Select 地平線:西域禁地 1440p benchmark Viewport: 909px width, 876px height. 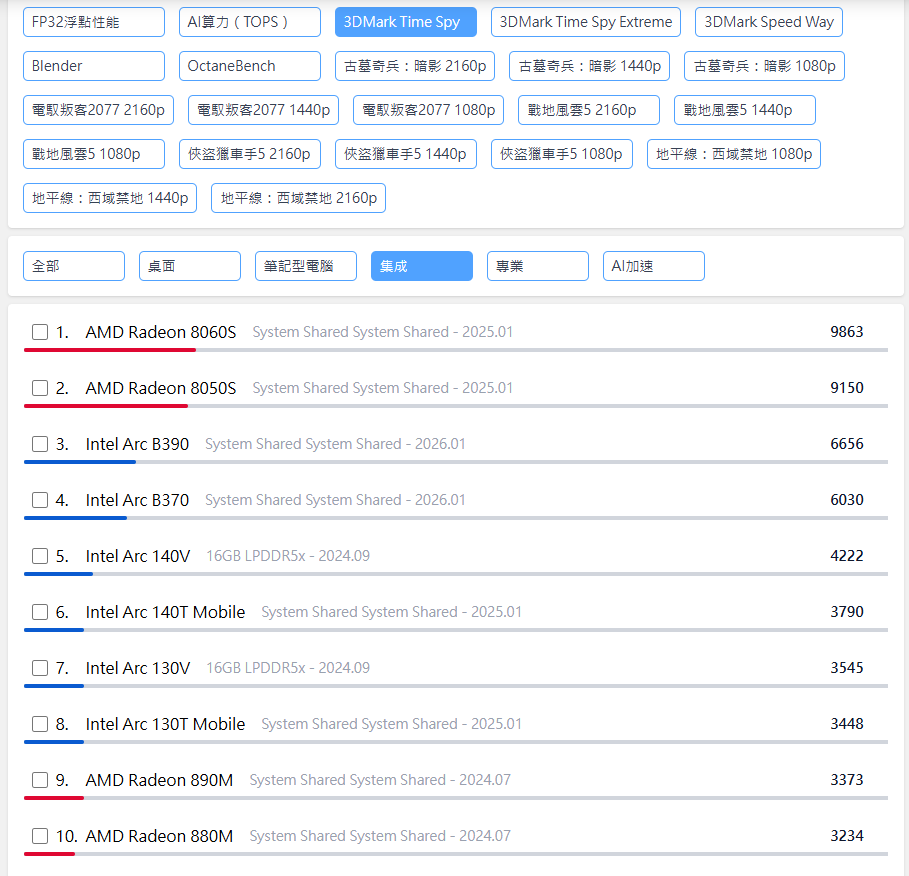coord(110,198)
